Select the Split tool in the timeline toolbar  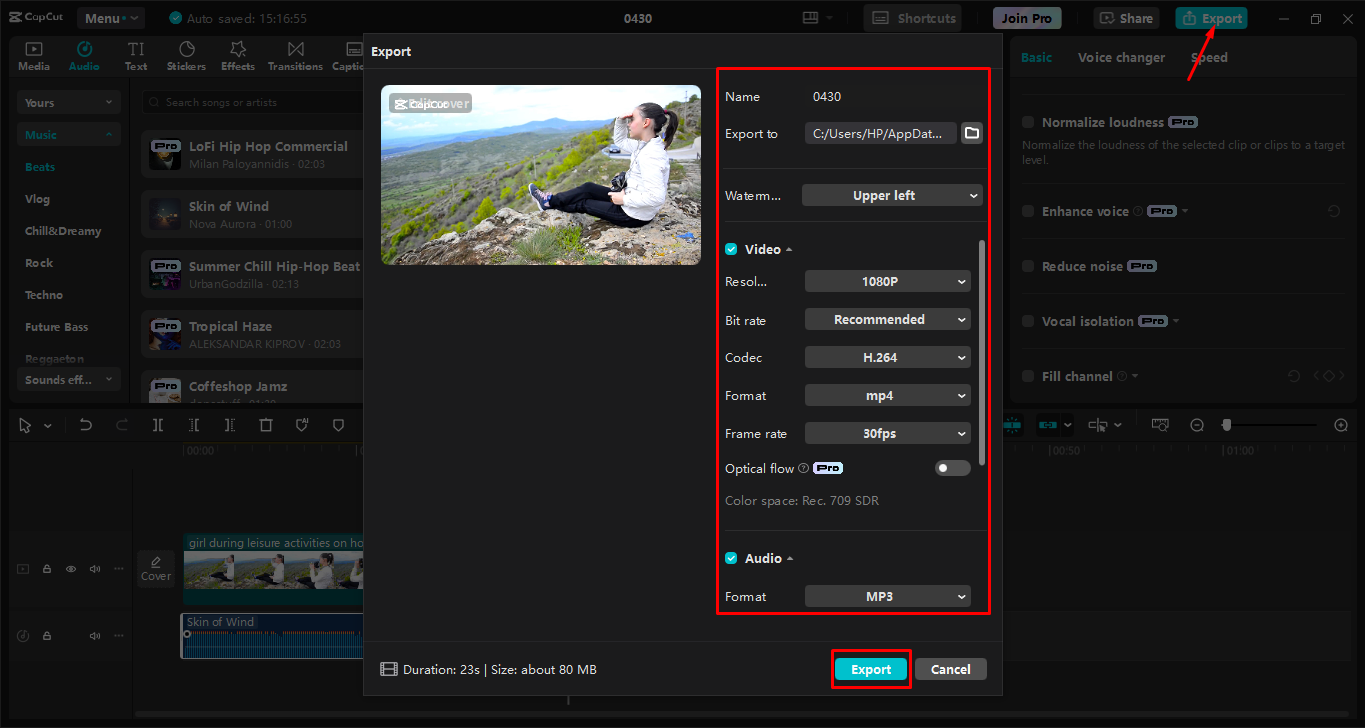pyautogui.click(x=157, y=424)
